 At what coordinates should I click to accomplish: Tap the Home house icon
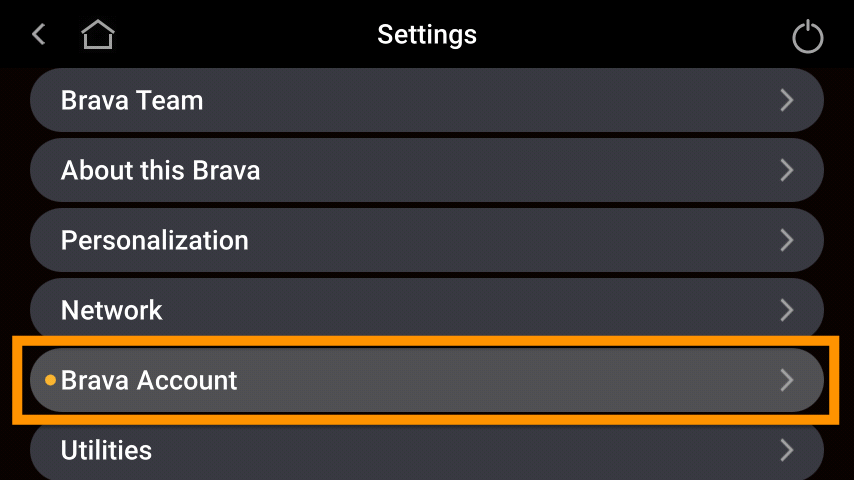(x=97, y=34)
